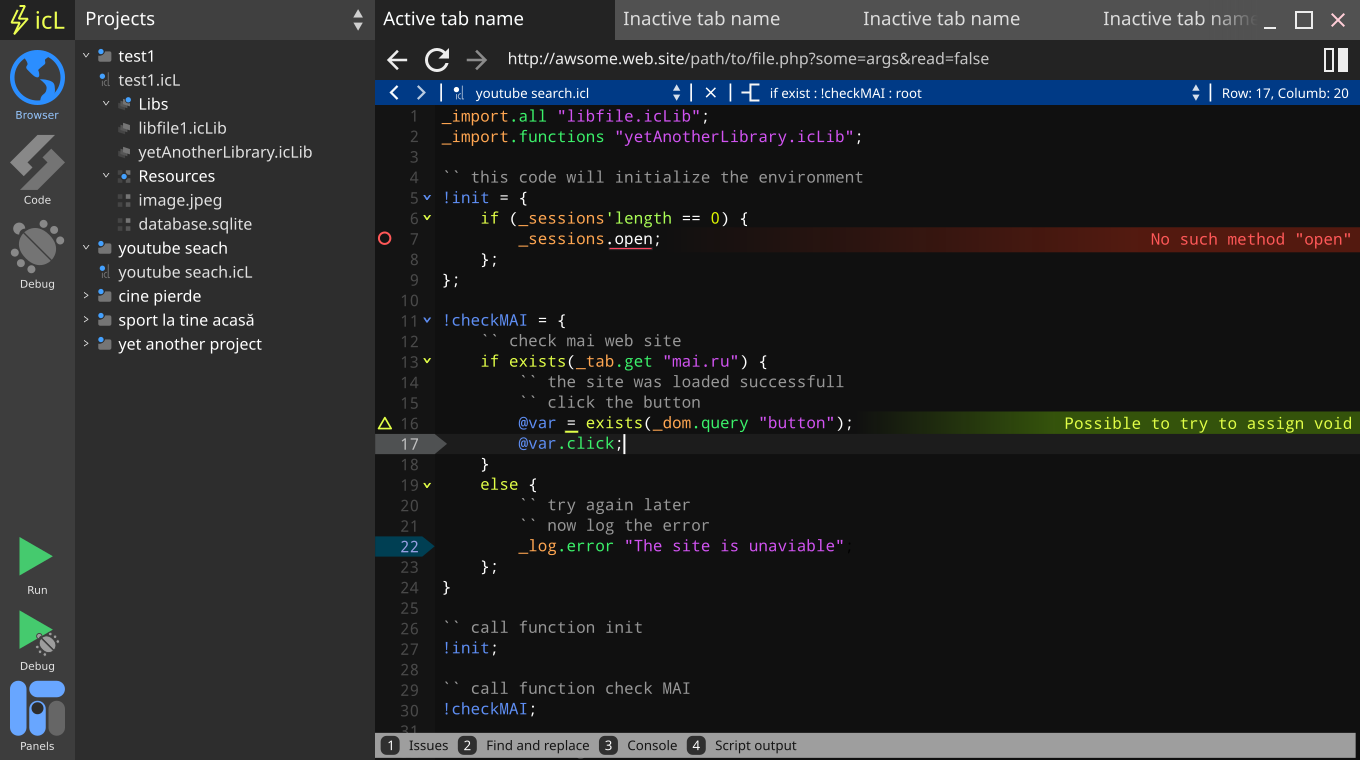Go to previous file in editor bar
The height and width of the screenshot is (760, 1360).
click(x=394, y=93)
